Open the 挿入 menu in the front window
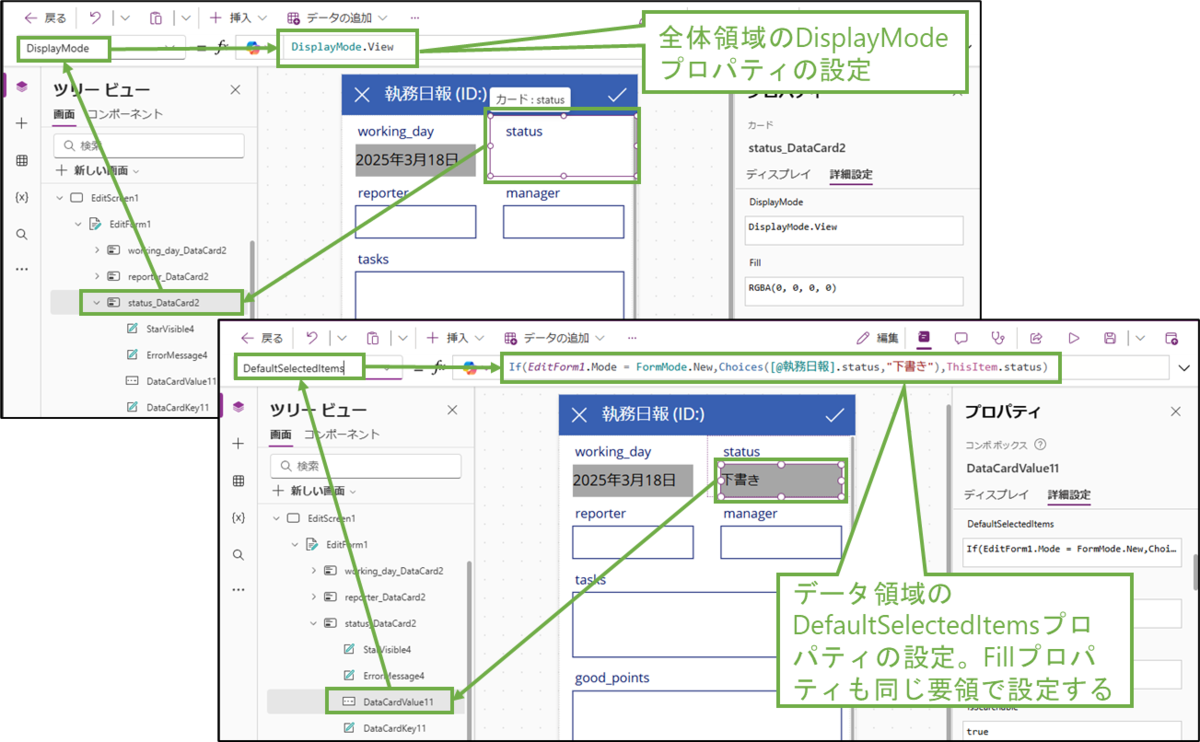The width and height of the screenshot is (1200, 742). click(455, 338)
